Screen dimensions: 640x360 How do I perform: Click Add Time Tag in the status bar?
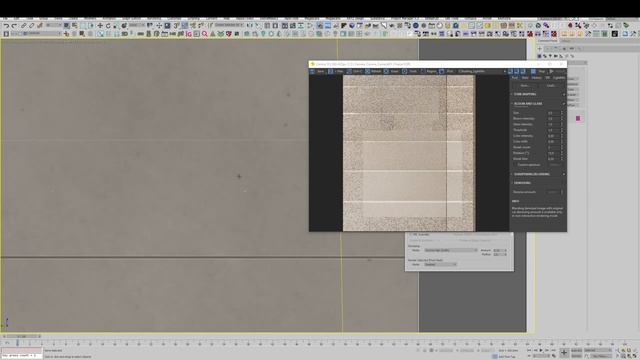tap(507, 356)
